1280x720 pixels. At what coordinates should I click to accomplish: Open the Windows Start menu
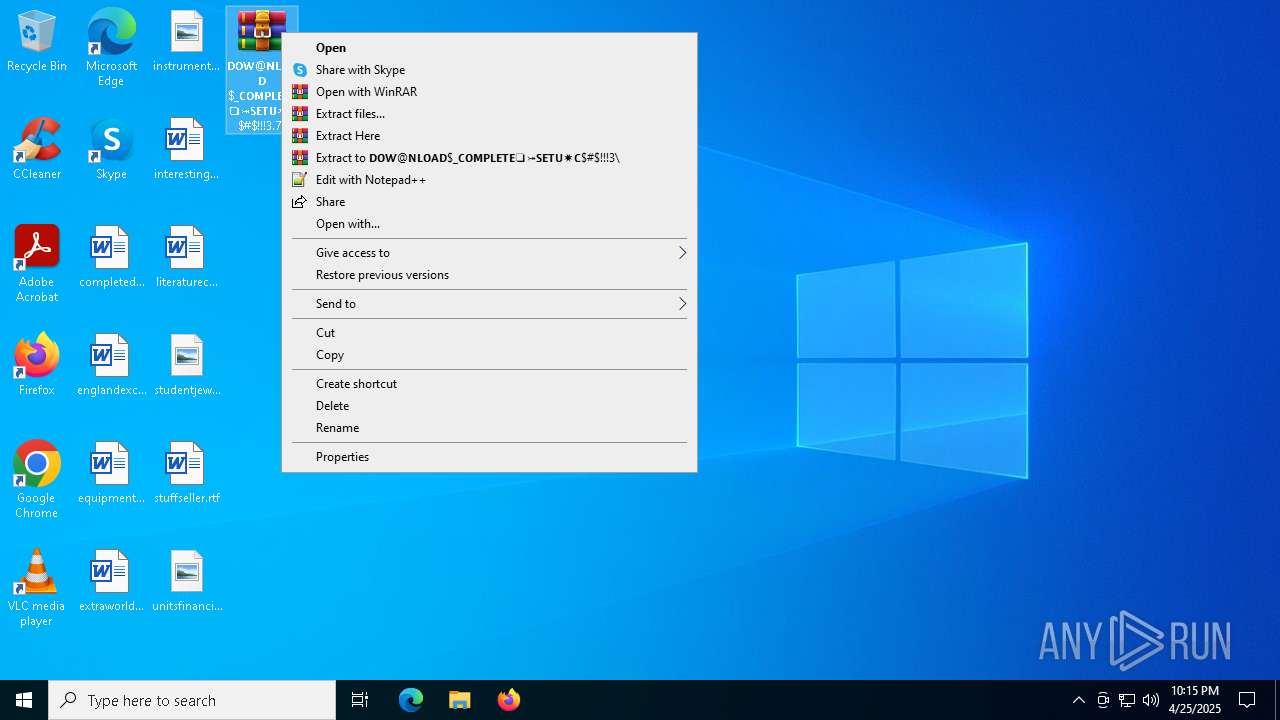[24, 700]
